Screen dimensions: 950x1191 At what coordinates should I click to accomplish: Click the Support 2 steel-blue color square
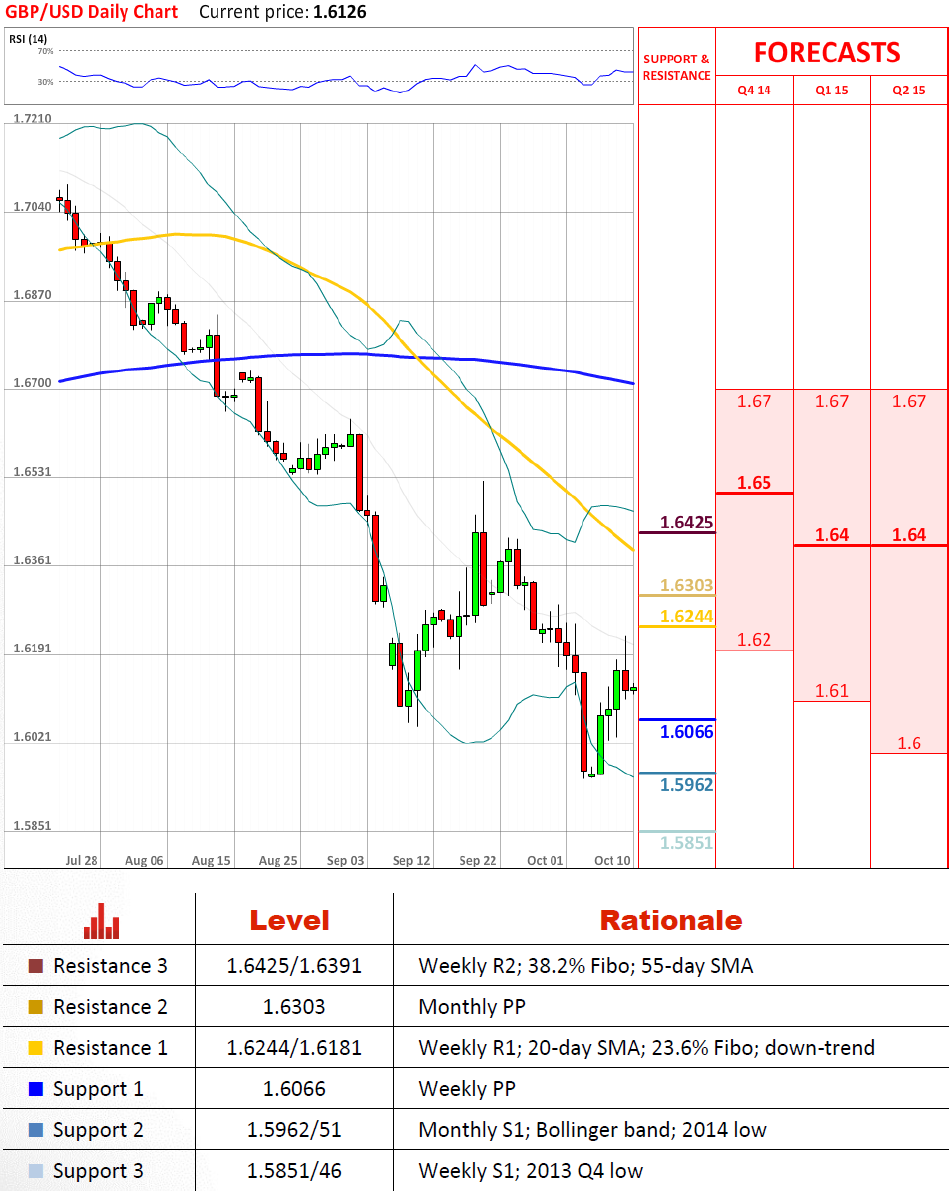click(x=36, y=1130)
